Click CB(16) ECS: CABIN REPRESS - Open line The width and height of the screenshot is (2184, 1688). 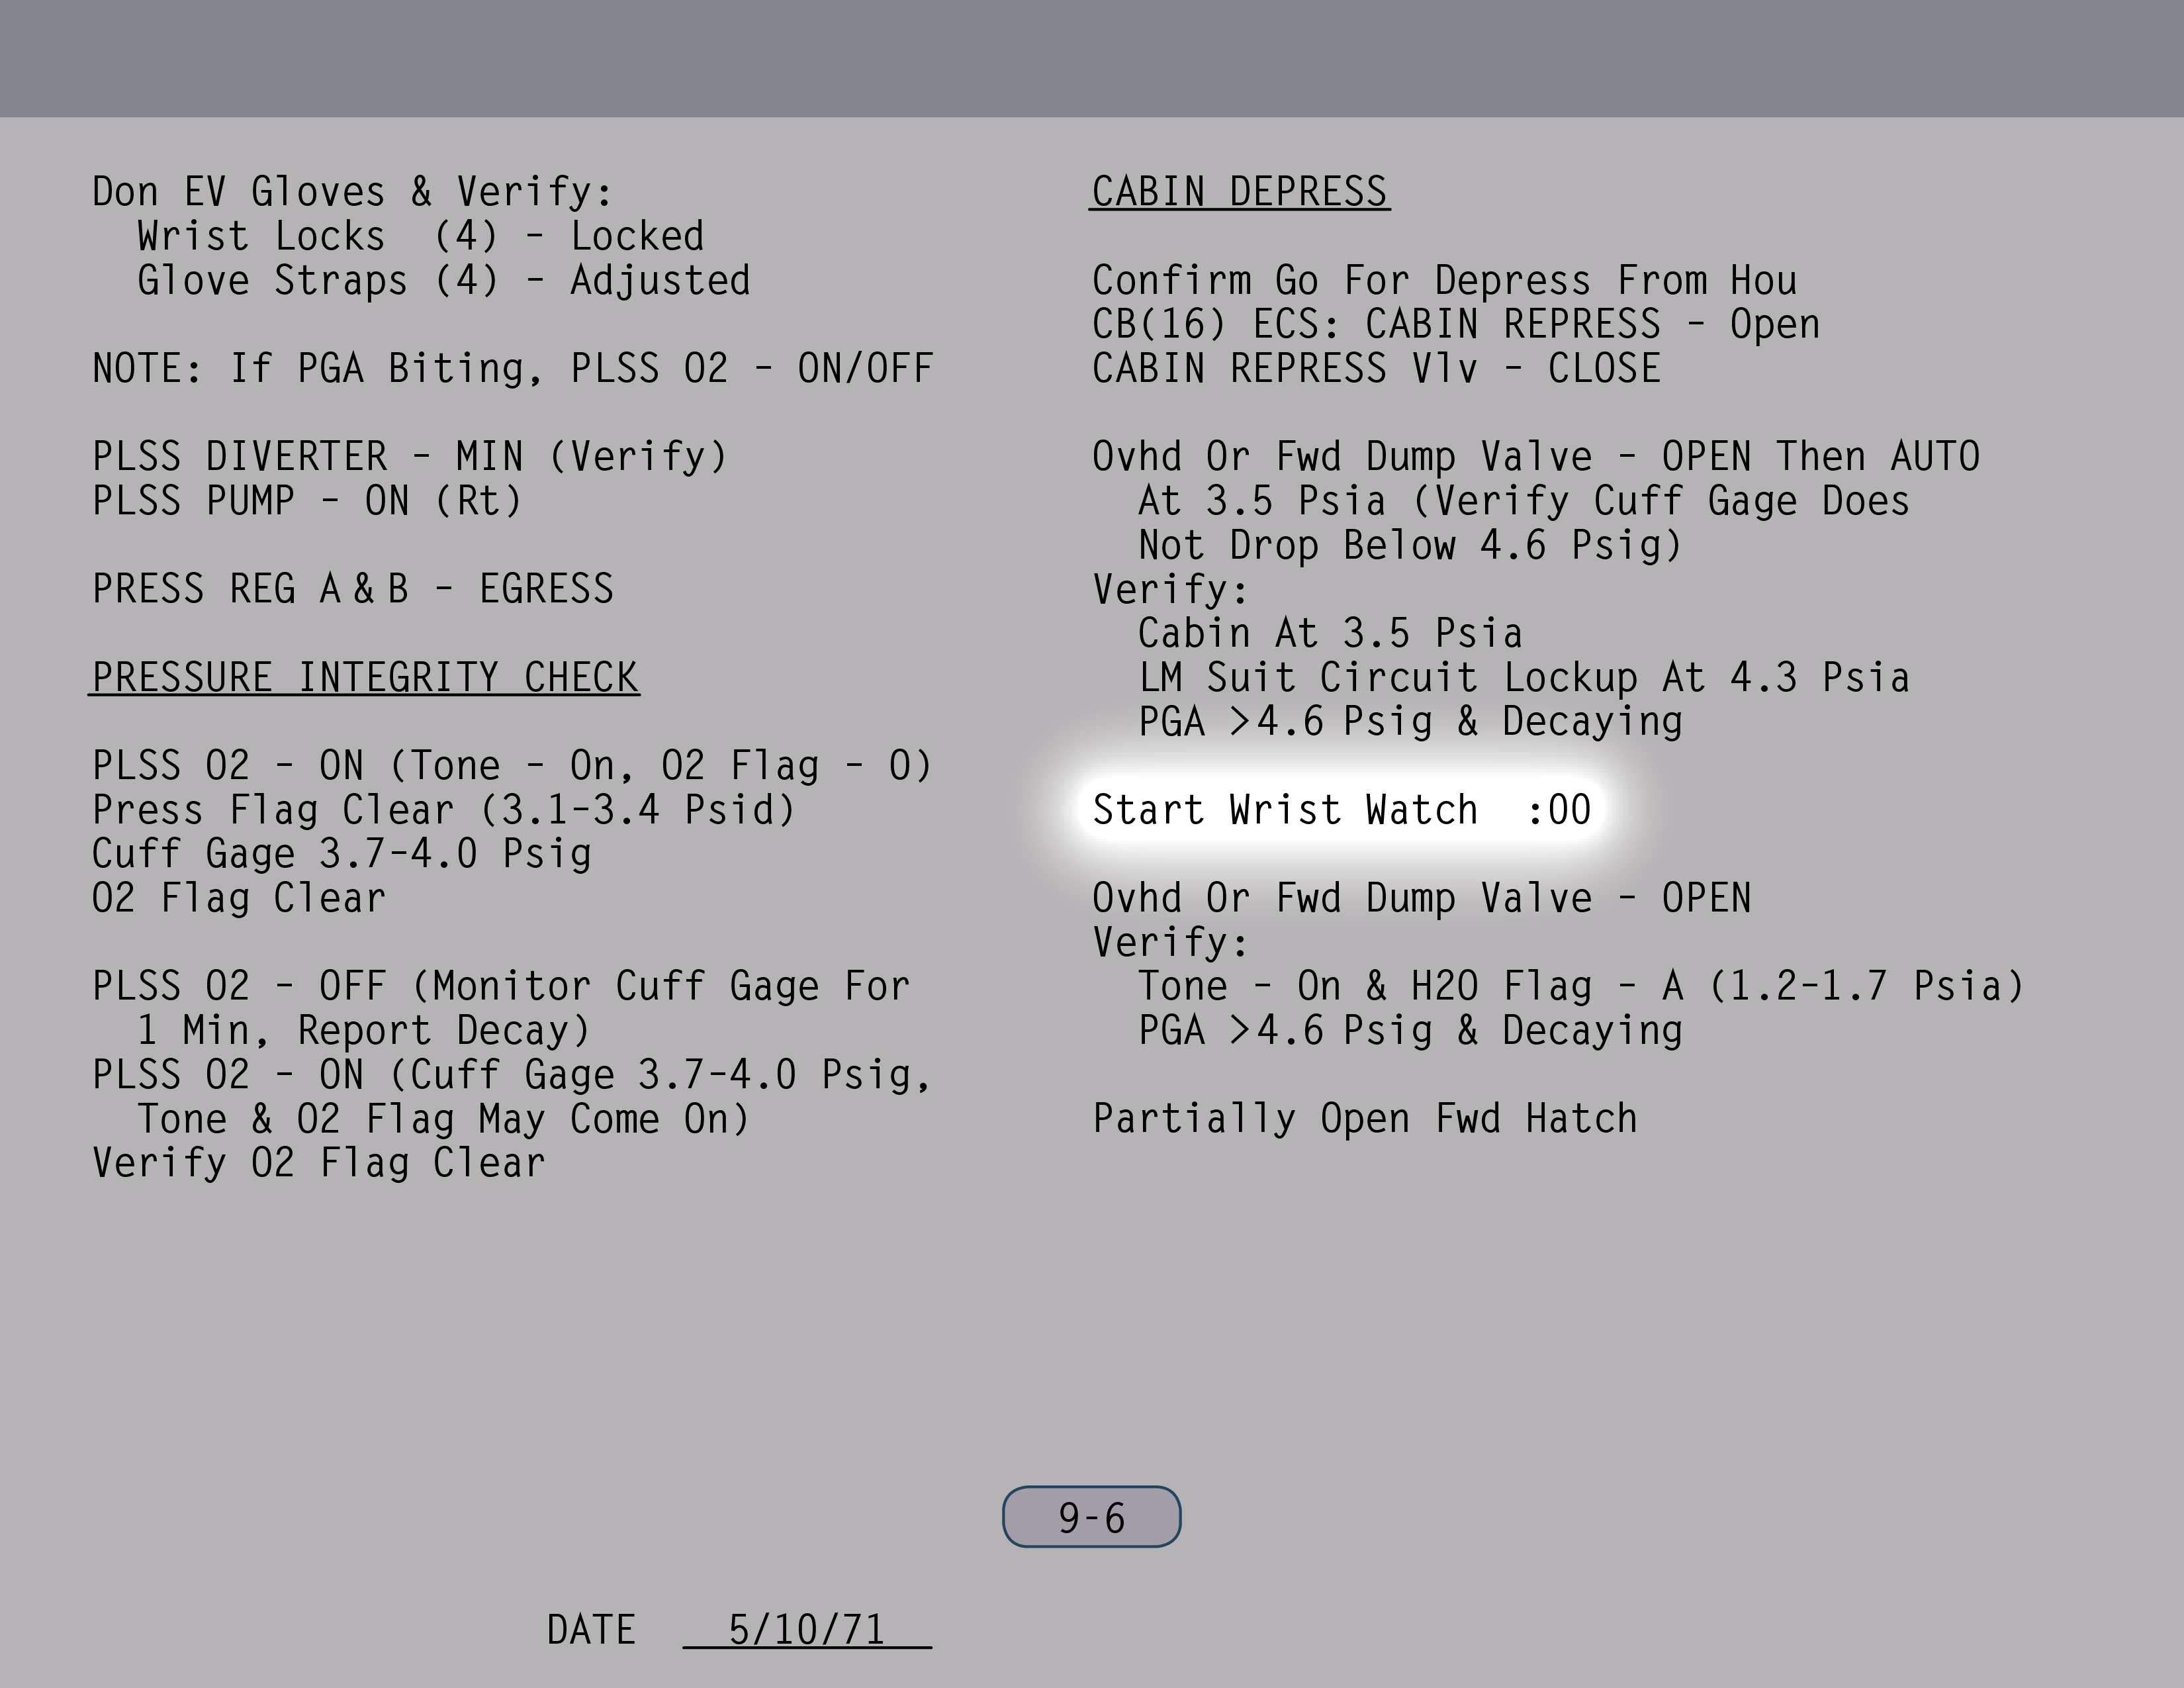(x=1455, y=324)
